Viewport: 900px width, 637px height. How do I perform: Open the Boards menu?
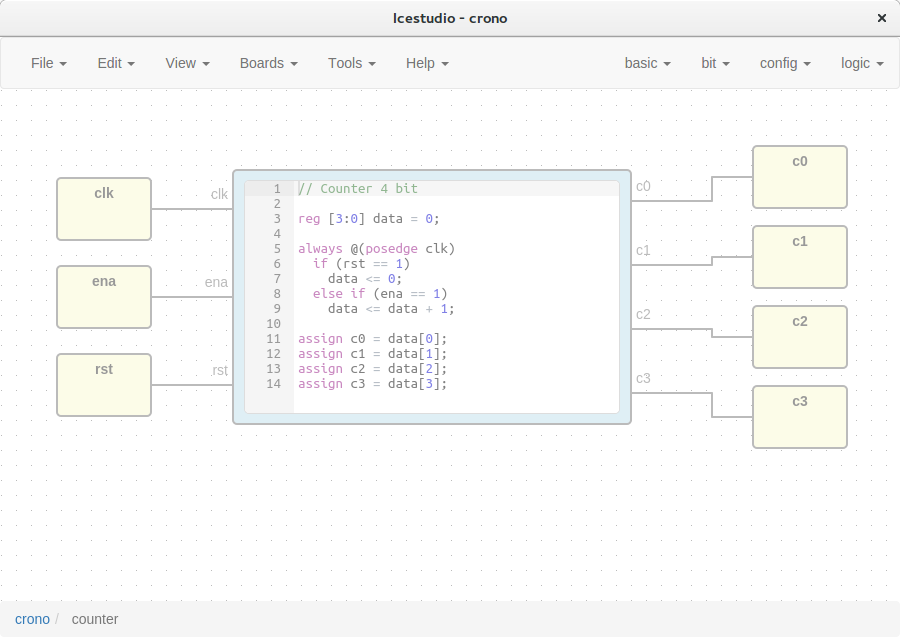(269, 63)
